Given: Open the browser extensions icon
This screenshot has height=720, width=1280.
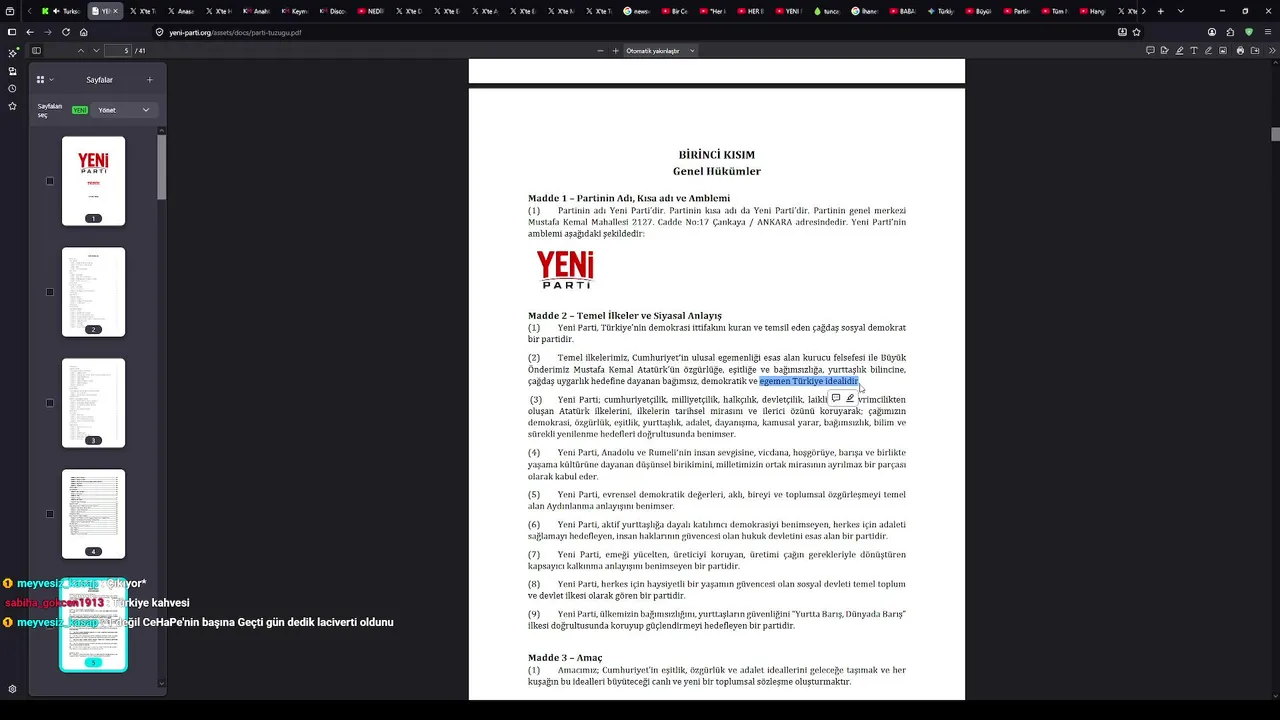Looking at the screenshot, I should coord(1230,32).
